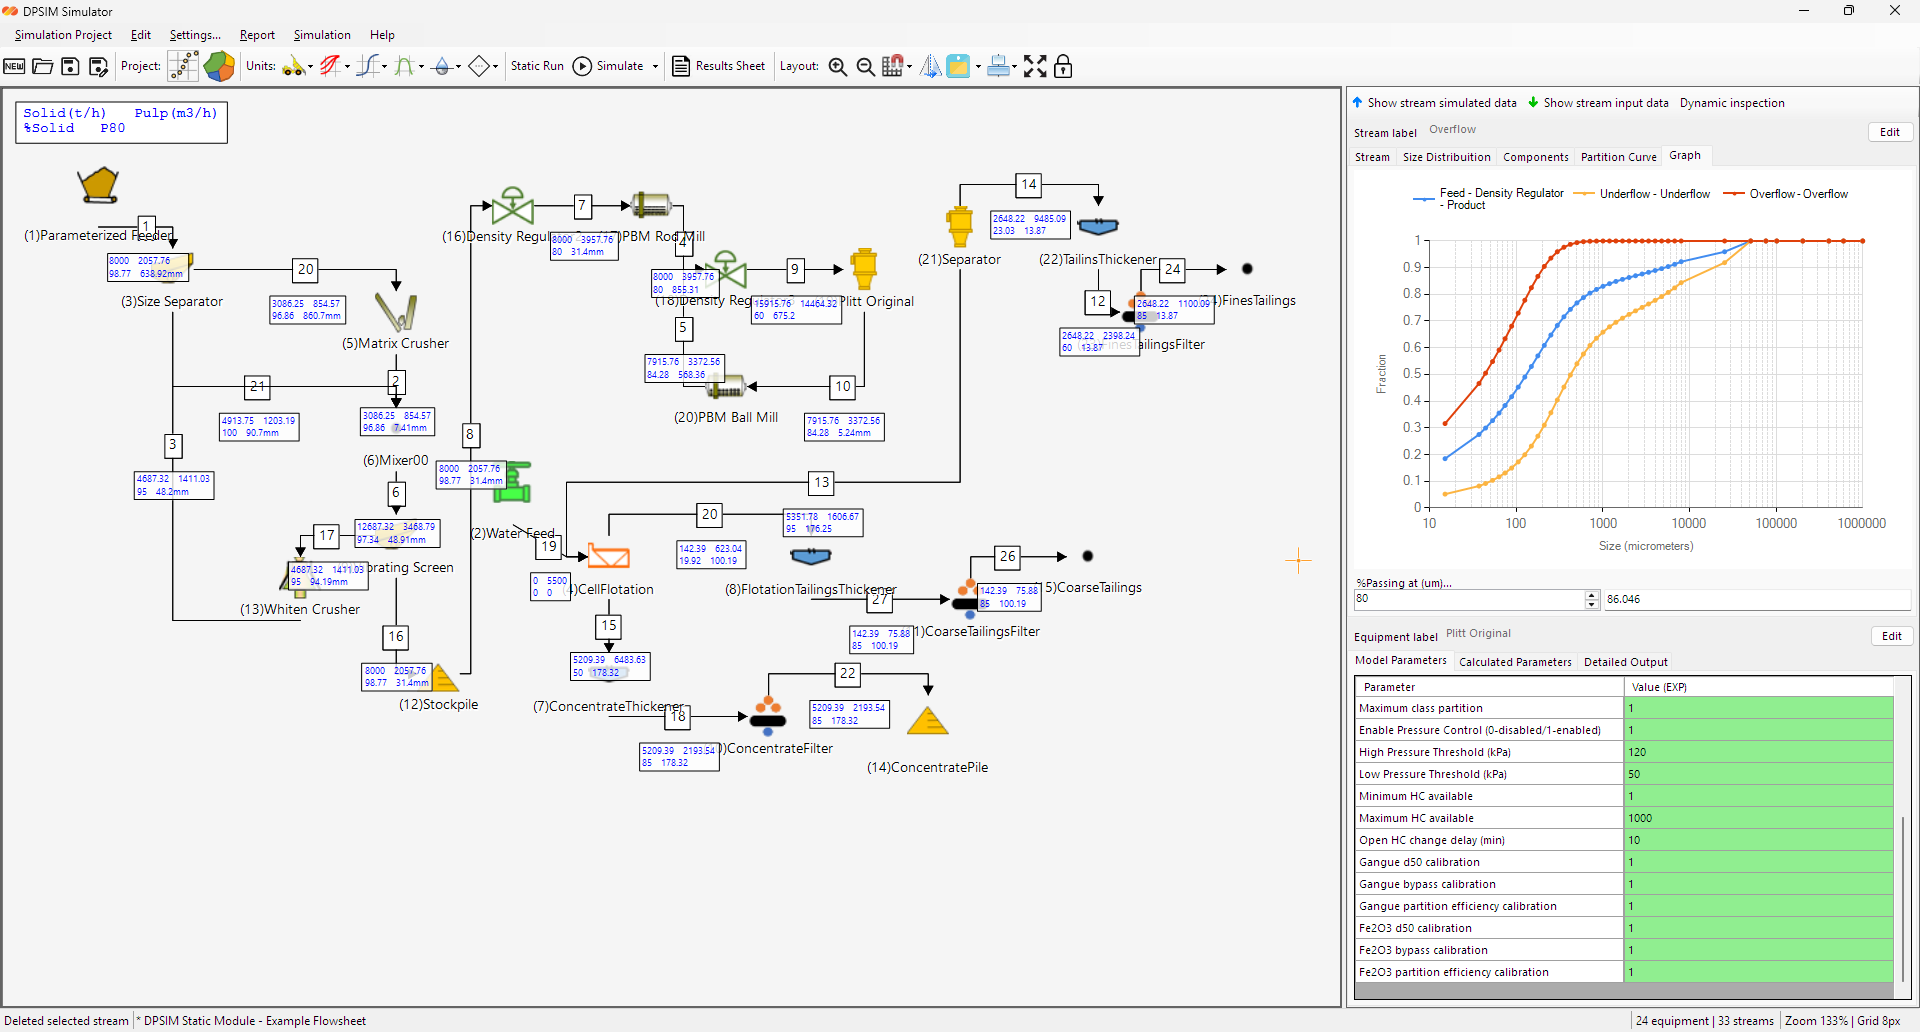Open the project scatter plot icon
Viewport: 1920px width, 1032px height.
pyautogui.click(x=184, y=66)
